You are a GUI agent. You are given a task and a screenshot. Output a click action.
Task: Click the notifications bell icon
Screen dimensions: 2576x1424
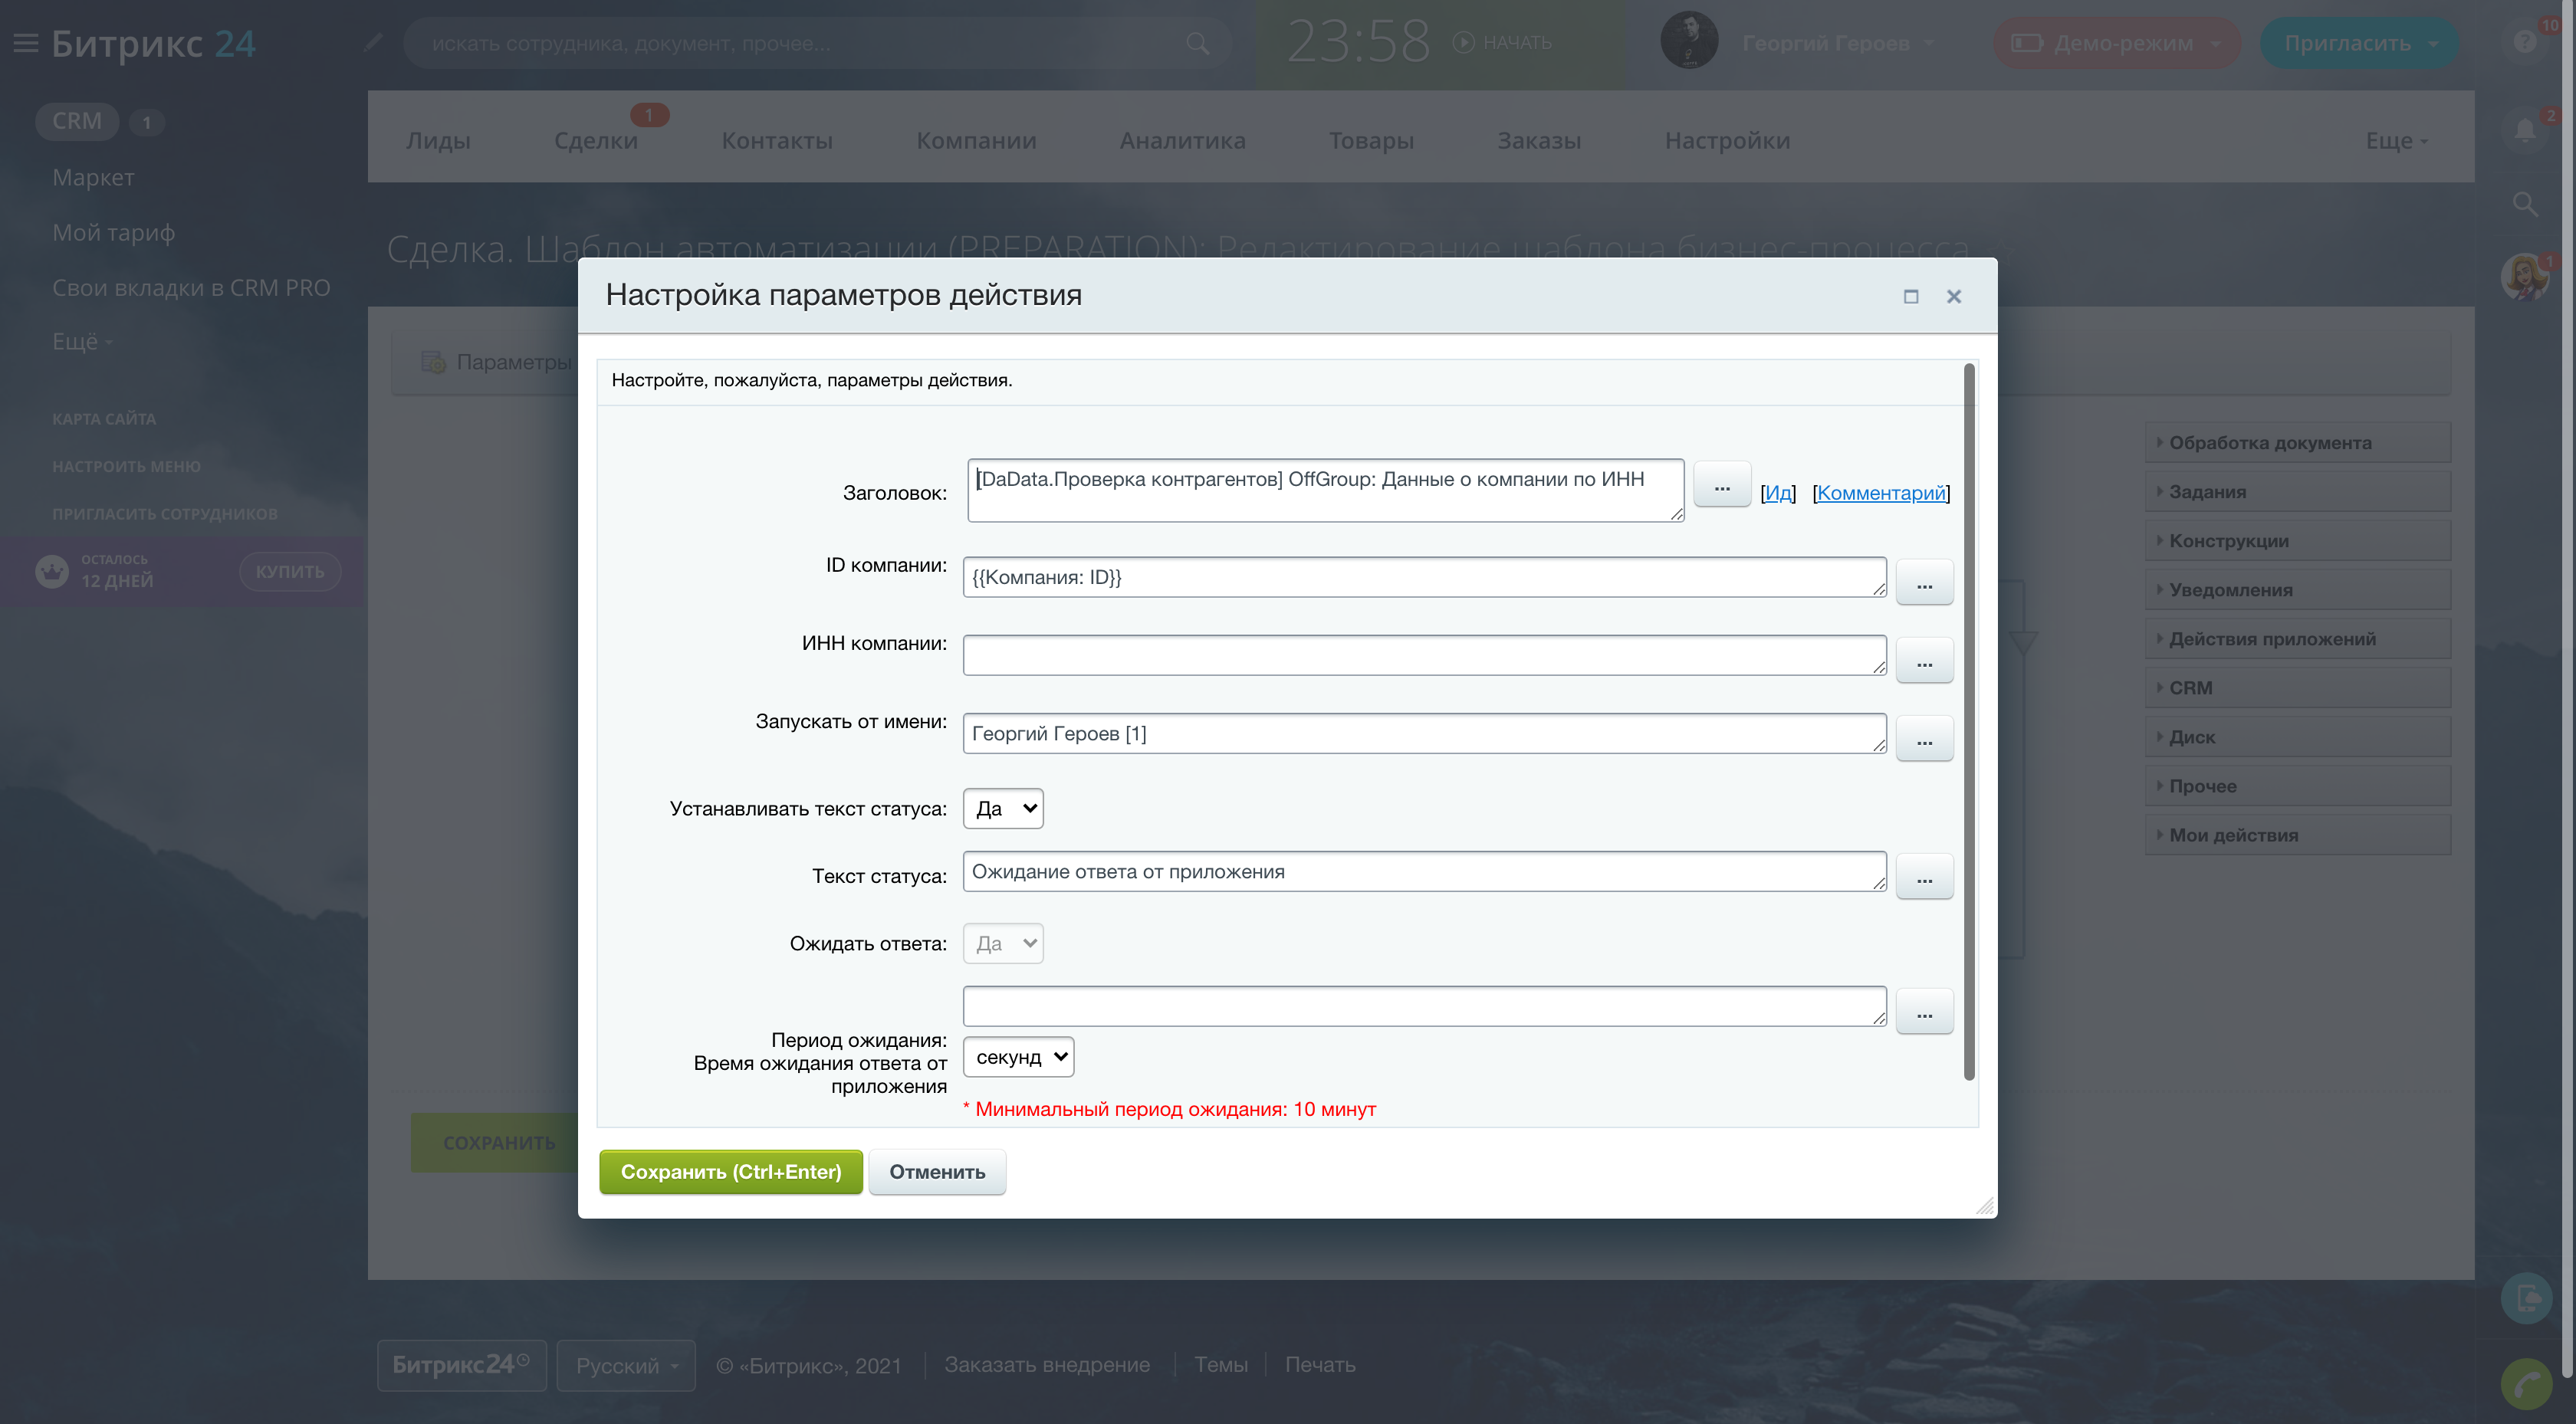(x=2524, y=130)
